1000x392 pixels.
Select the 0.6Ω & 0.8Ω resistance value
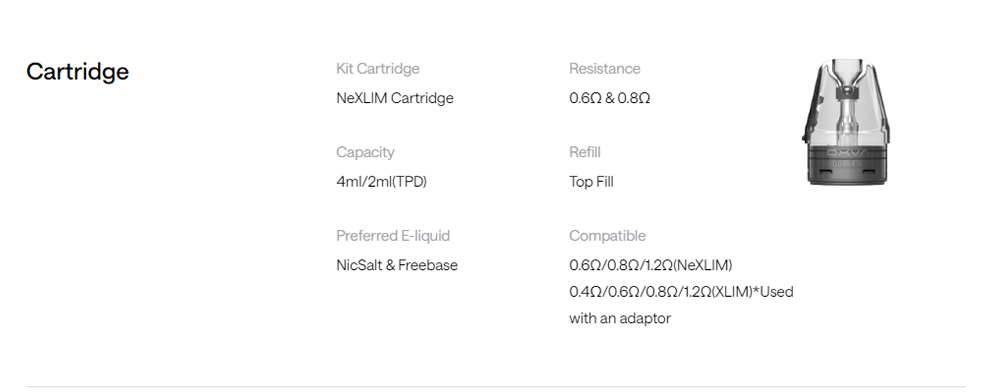[x=610, y=98]
